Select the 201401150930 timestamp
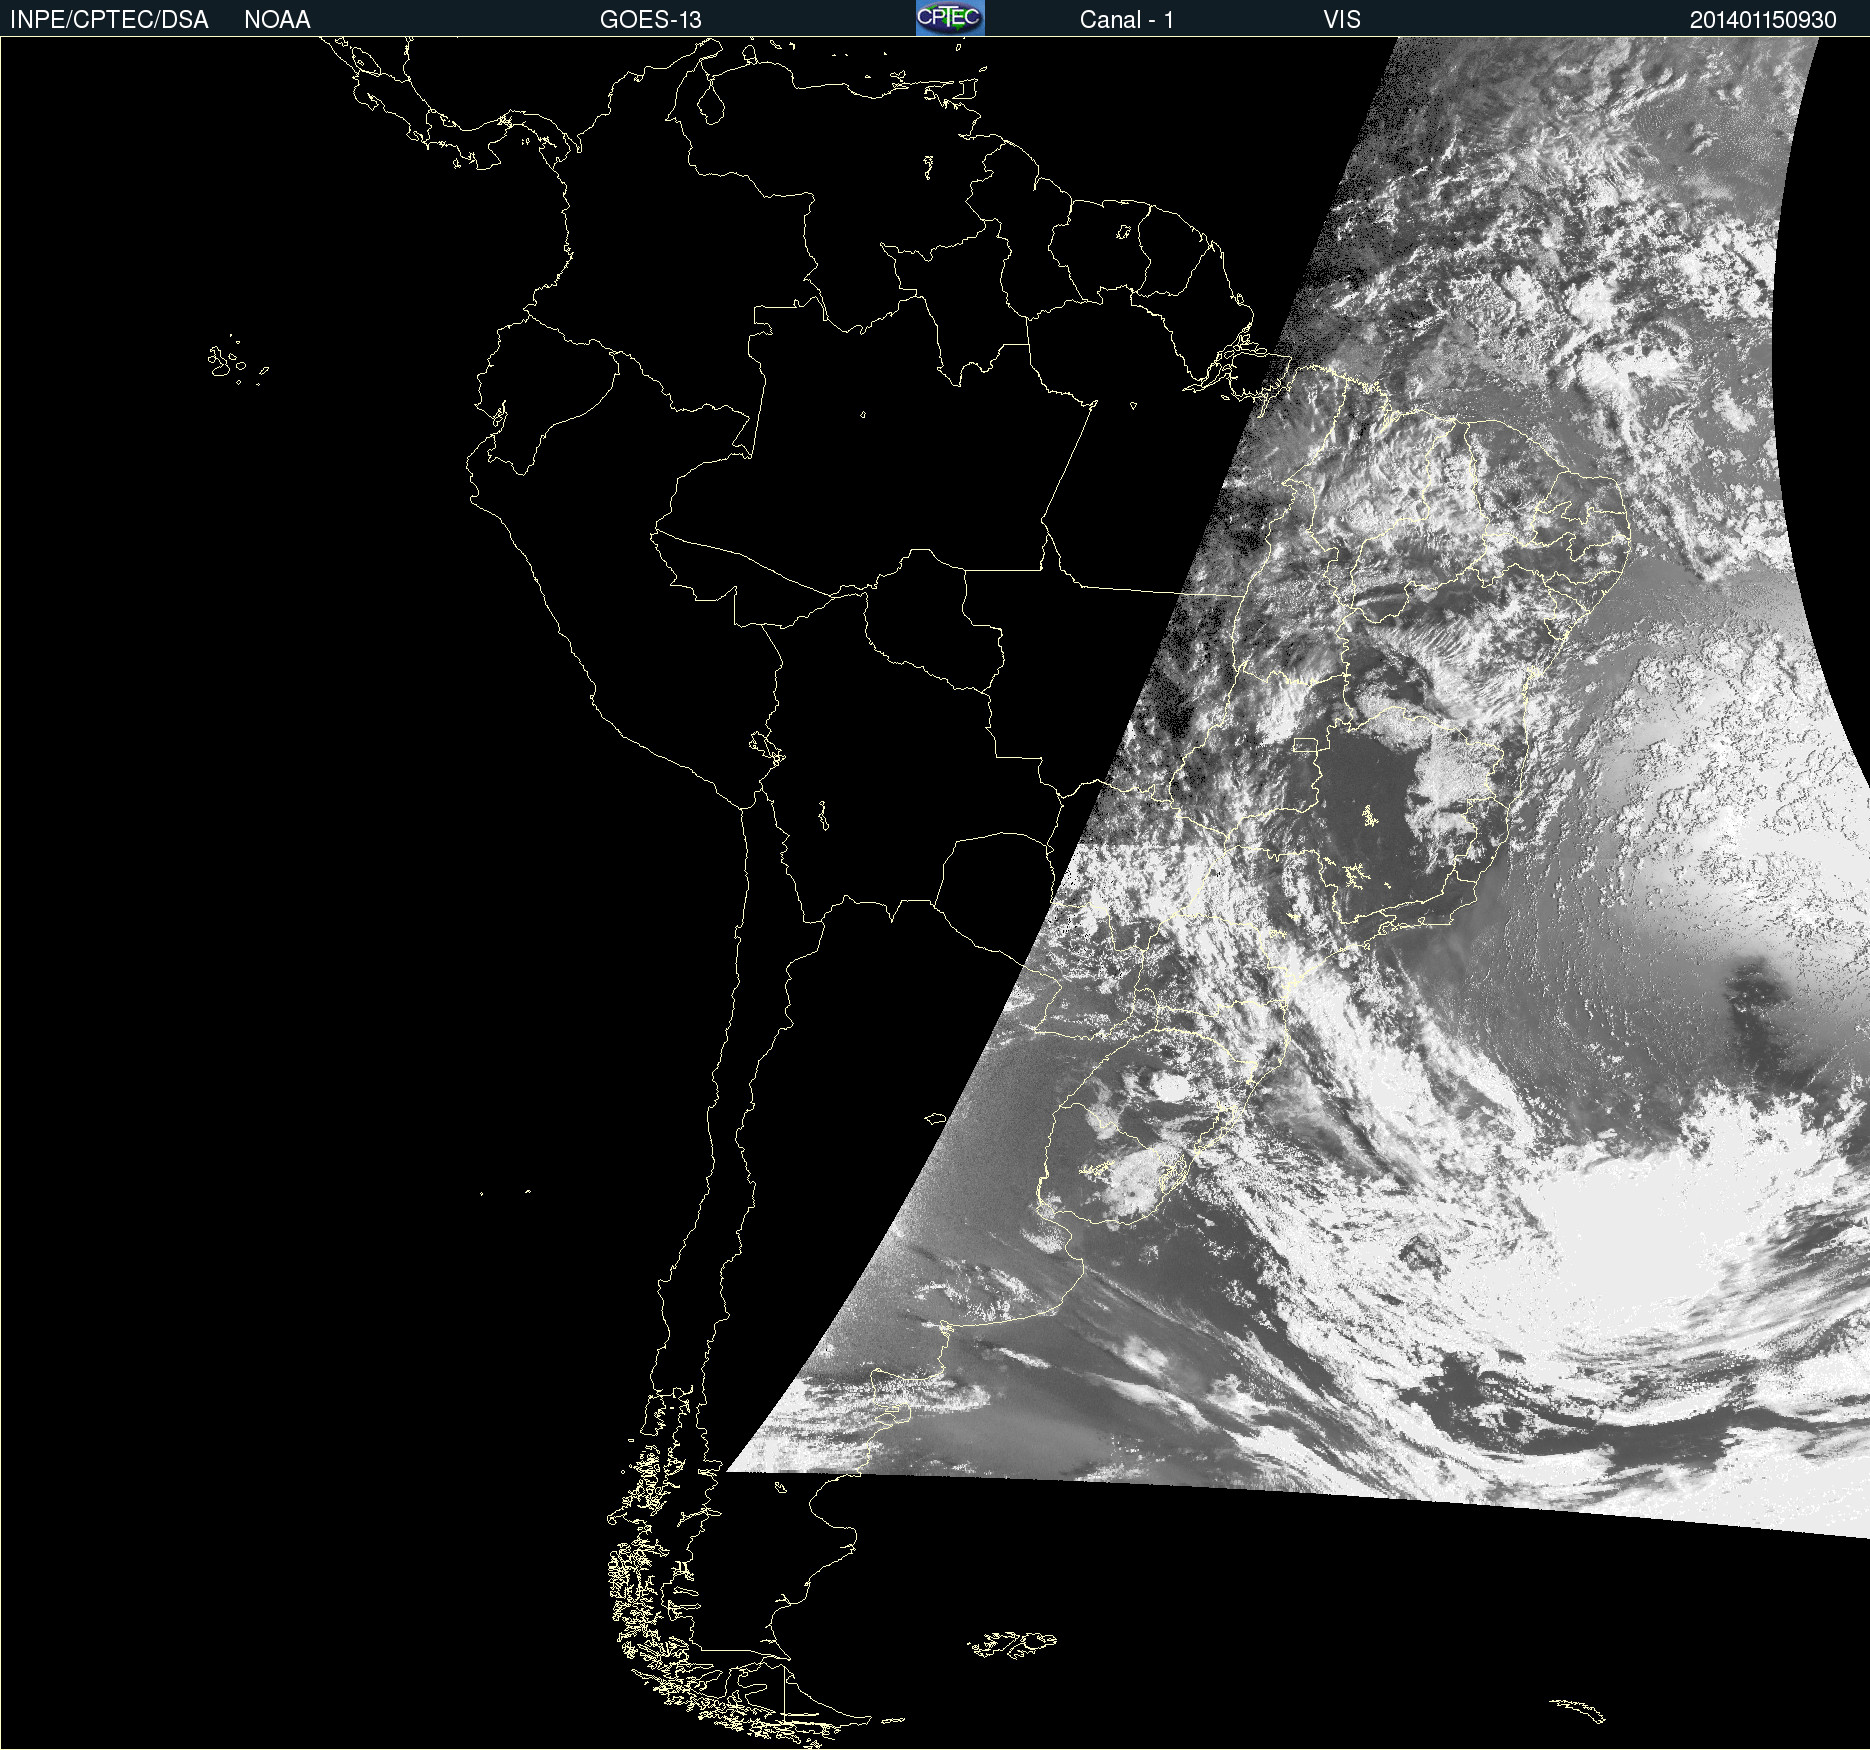 tap(1763, 20)
